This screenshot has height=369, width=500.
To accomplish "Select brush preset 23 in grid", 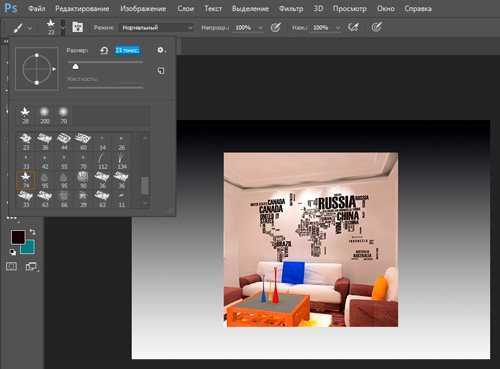I will (x=26, y=141).
